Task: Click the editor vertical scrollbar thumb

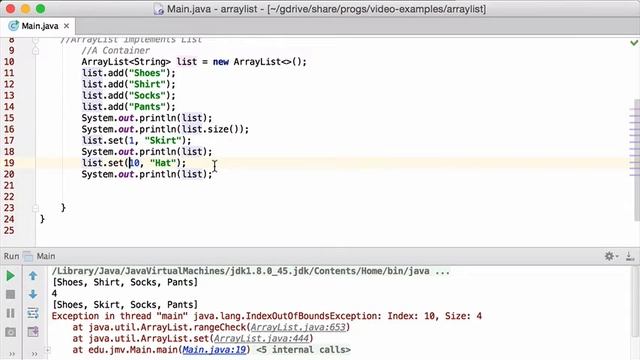Action: pyautogui.click(x=637, y=159)
